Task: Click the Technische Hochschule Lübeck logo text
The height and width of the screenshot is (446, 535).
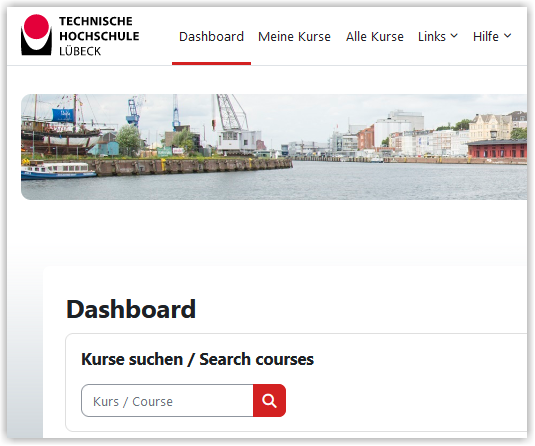Action: [x=99, y=36]
